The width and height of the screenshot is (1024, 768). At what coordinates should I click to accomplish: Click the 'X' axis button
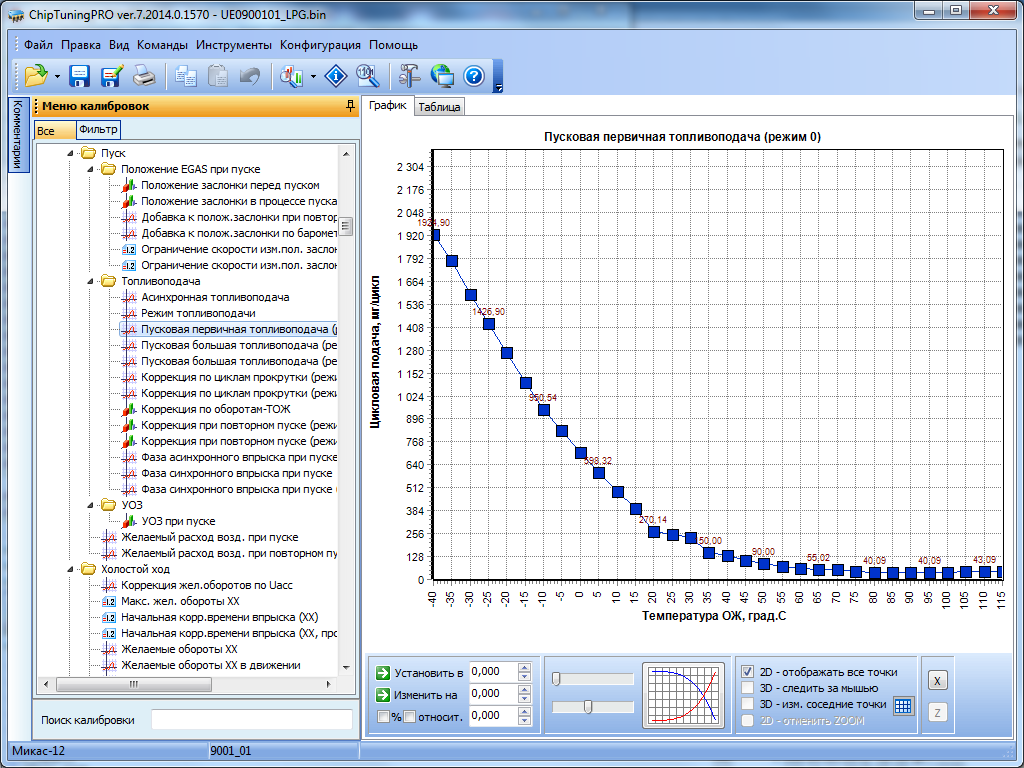pyautogui.click(x=937, y=680)
